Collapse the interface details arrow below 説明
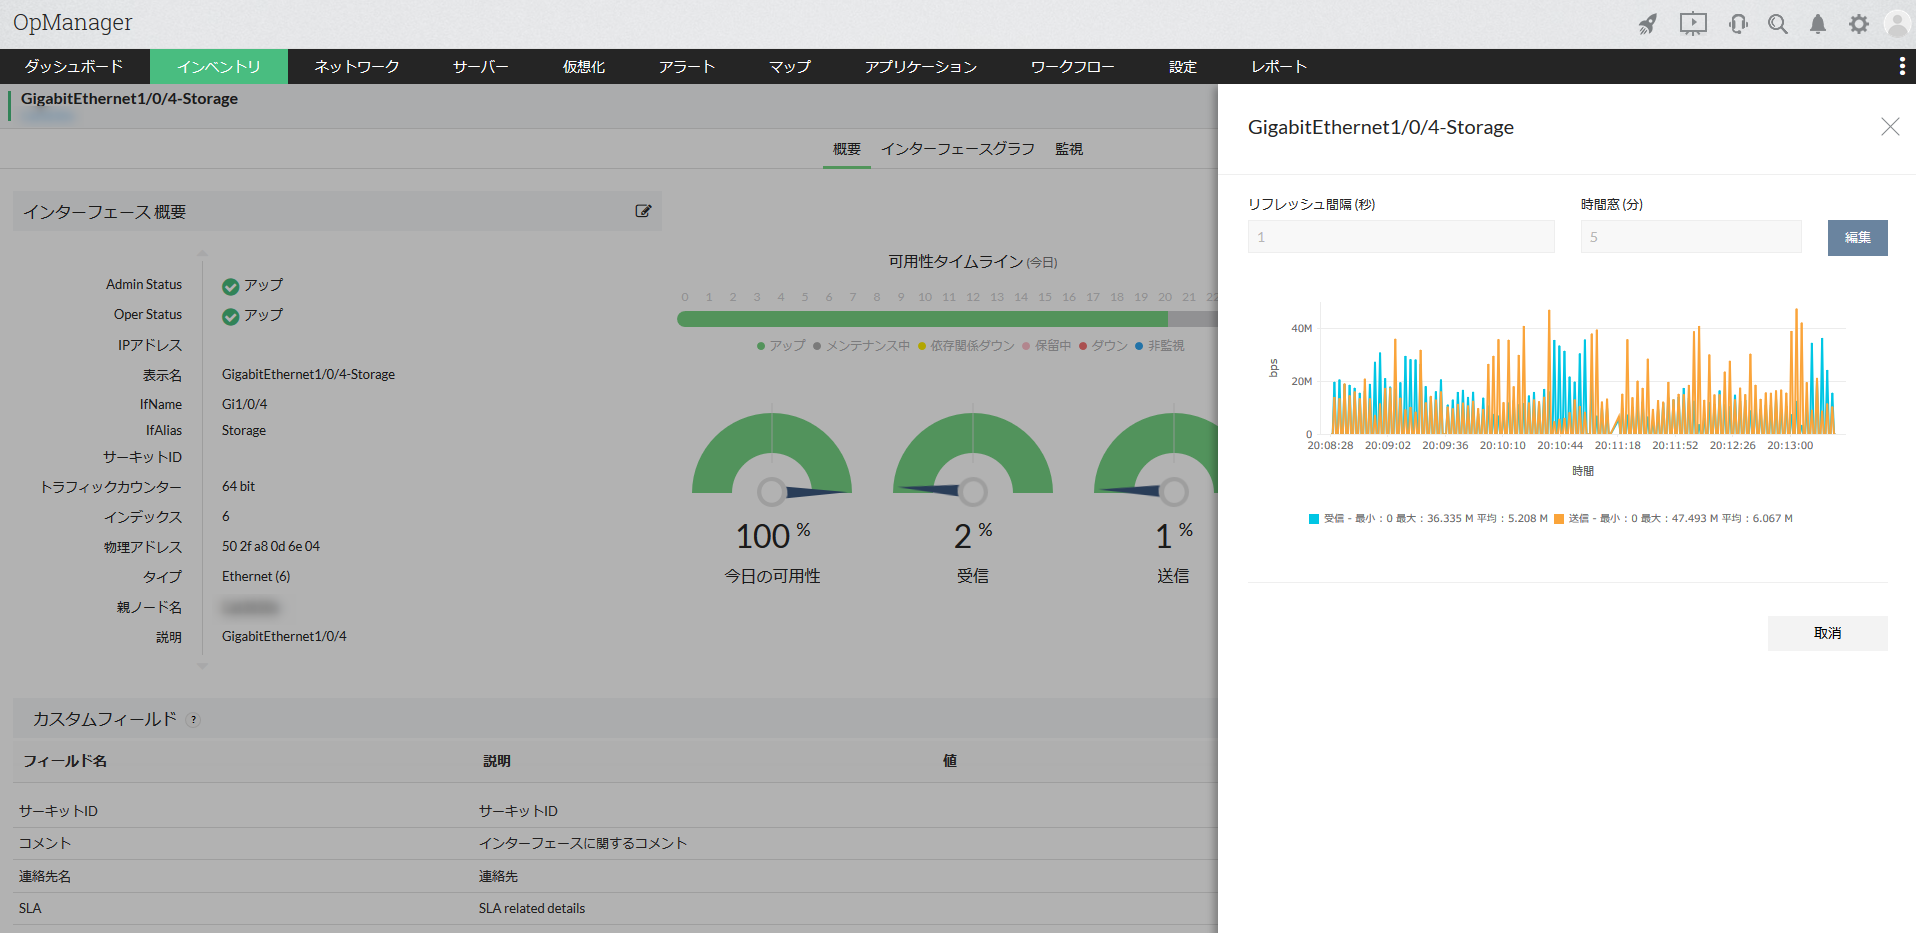1916x933 pixels. pyautogui.click(x=202, y=665)
